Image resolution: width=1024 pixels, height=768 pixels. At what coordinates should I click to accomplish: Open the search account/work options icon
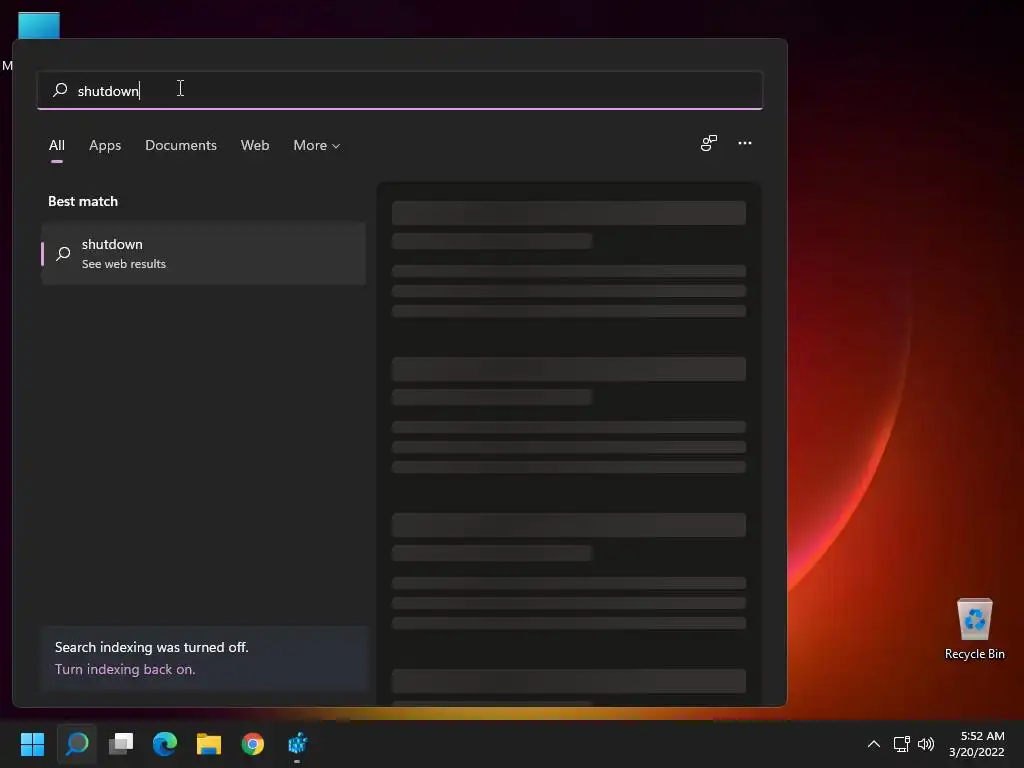coord(709,143)
